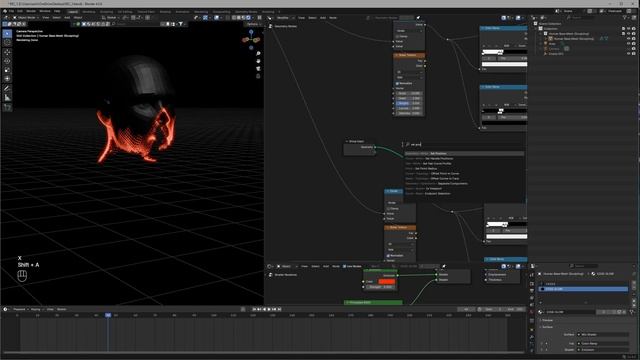Viewport: 640px width, 360px height.
Task: Toggle visibility eye for Area light
Action: [x=629, y=44]
